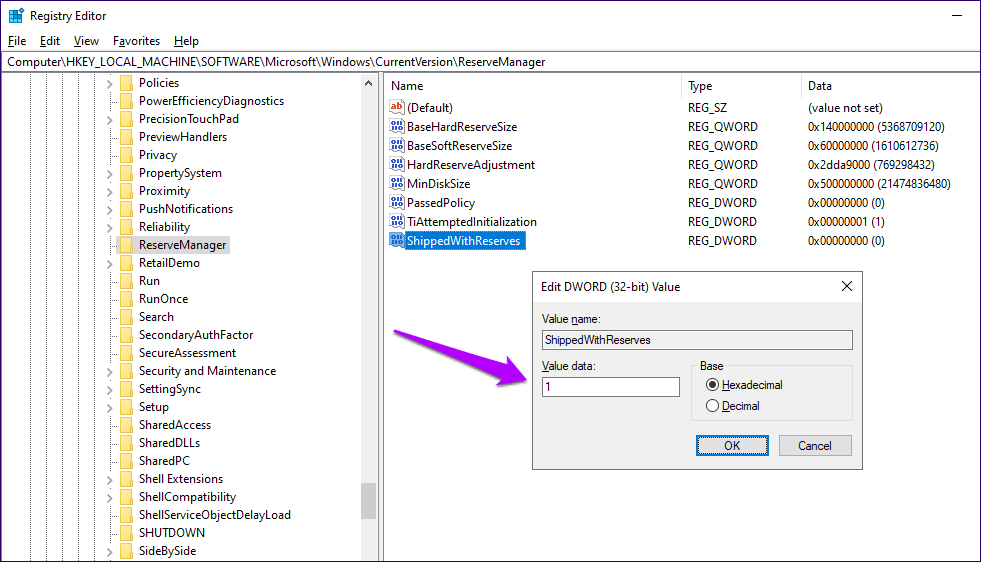This screenshot has width=981, height=562.
Task: Click the SettingSync folder icon
Action: pyautogui.click(x=126, y=389)
